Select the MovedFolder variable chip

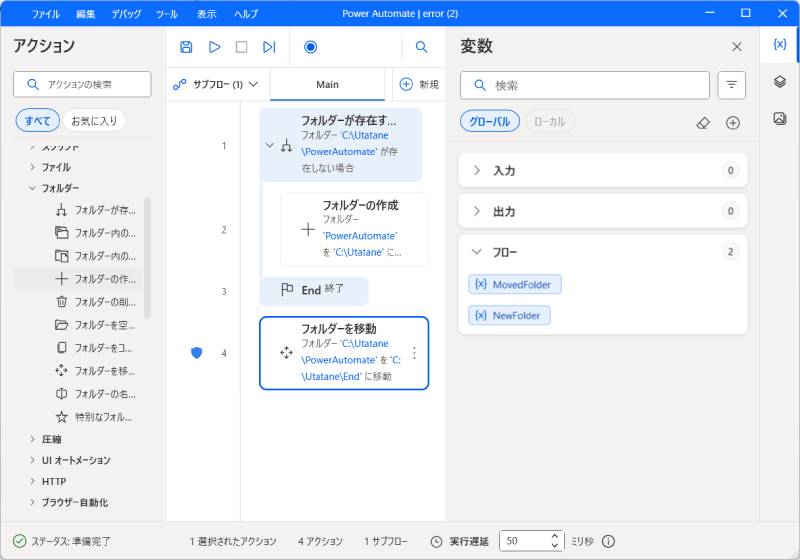coord(514,285)
